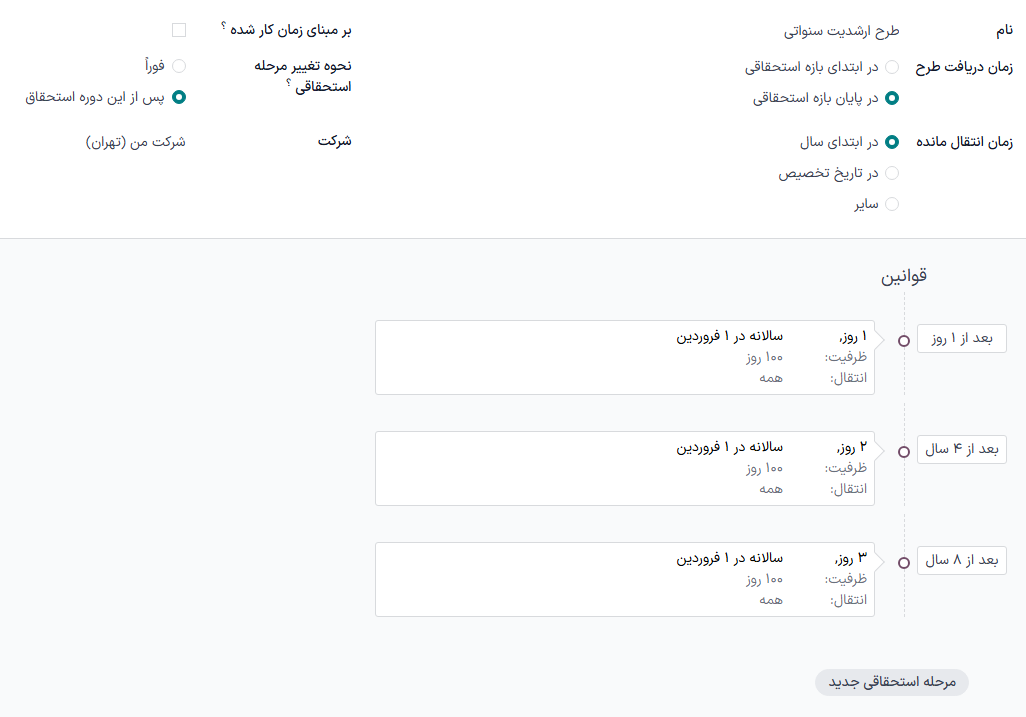Click the timeline node beside «بعد از ۱ روز»

tap(904, 339)
